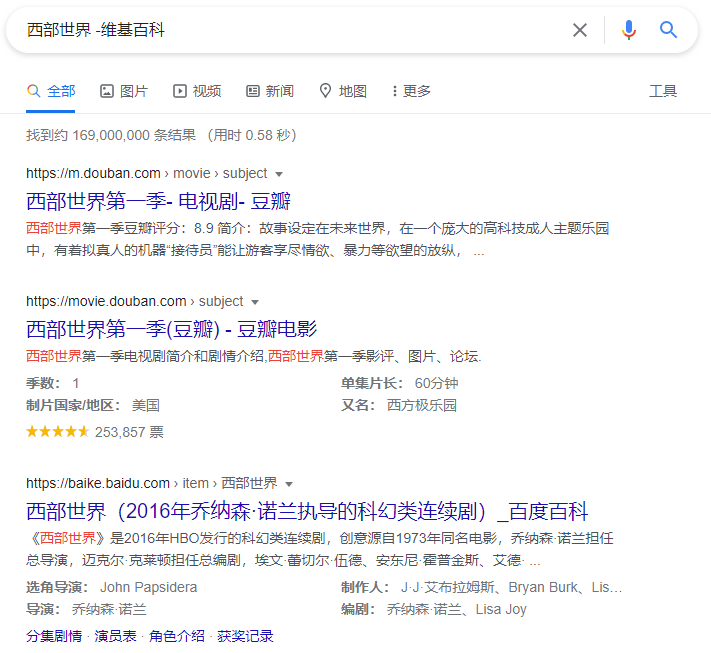Click the 又名: 西方极乐园 text

399,405
